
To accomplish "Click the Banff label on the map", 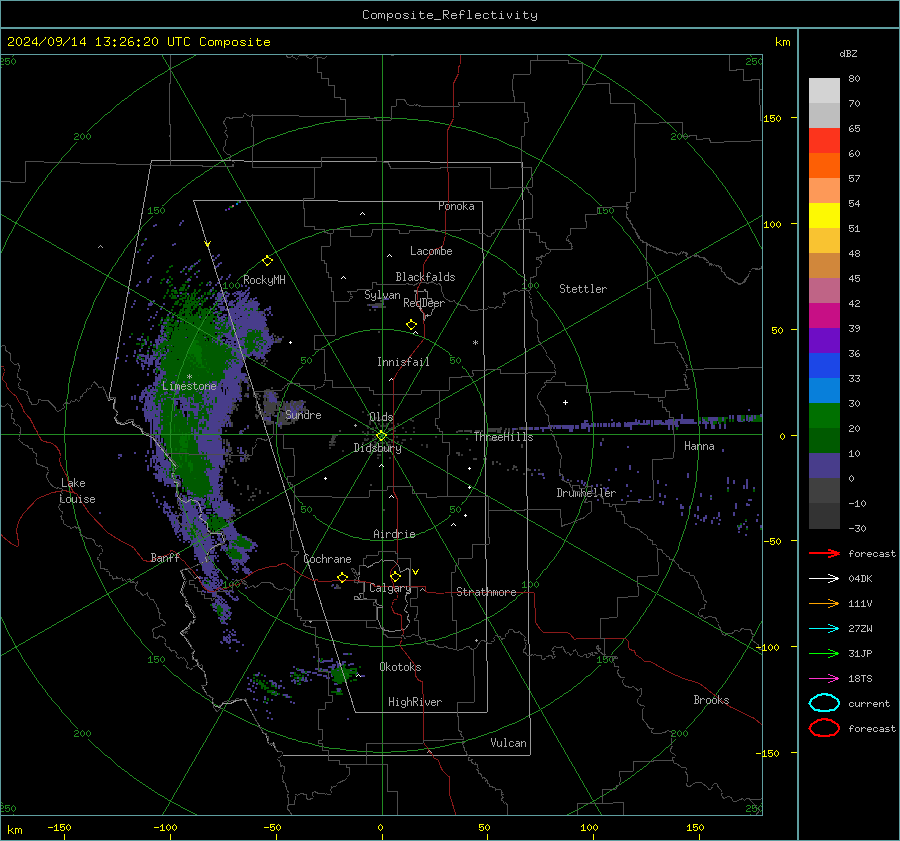I will tap(165, 557).
